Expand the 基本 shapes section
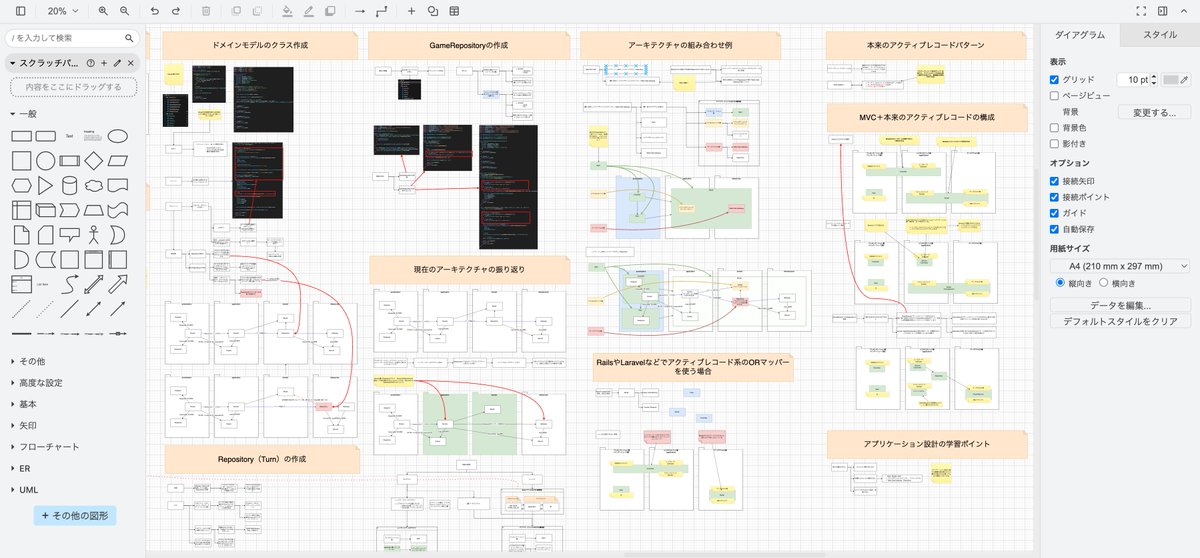Screen dimensions: 1200x558 pyautogui.click(x=24, y=404)
